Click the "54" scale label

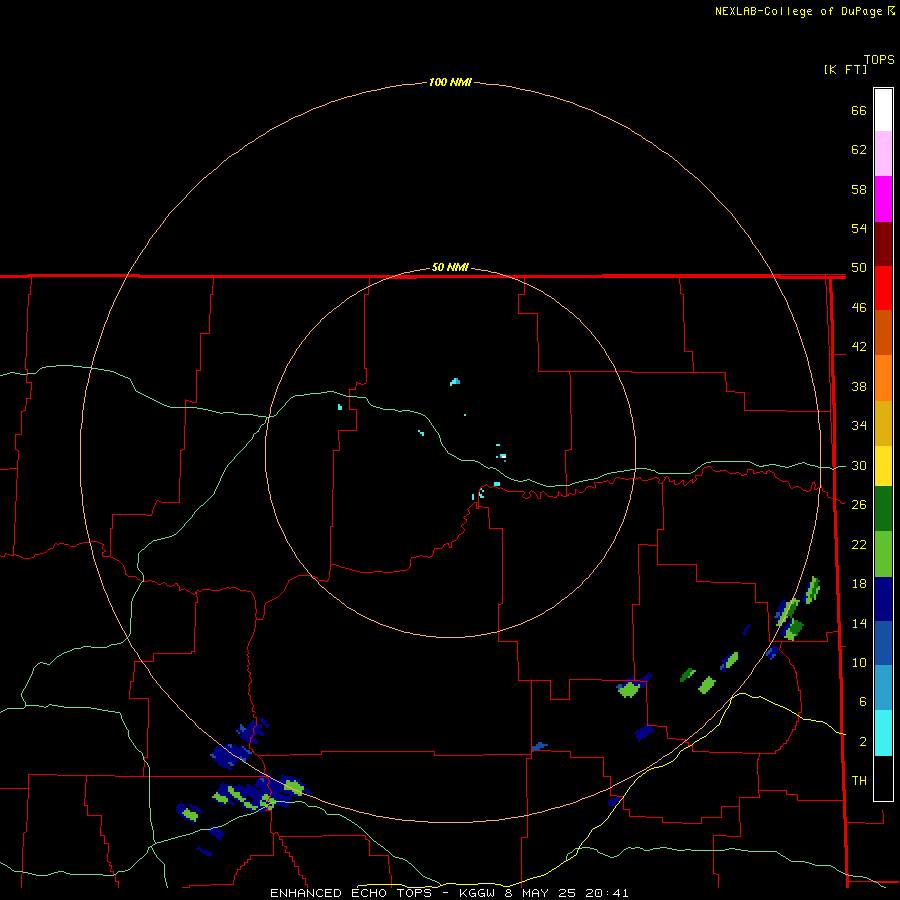859,228
